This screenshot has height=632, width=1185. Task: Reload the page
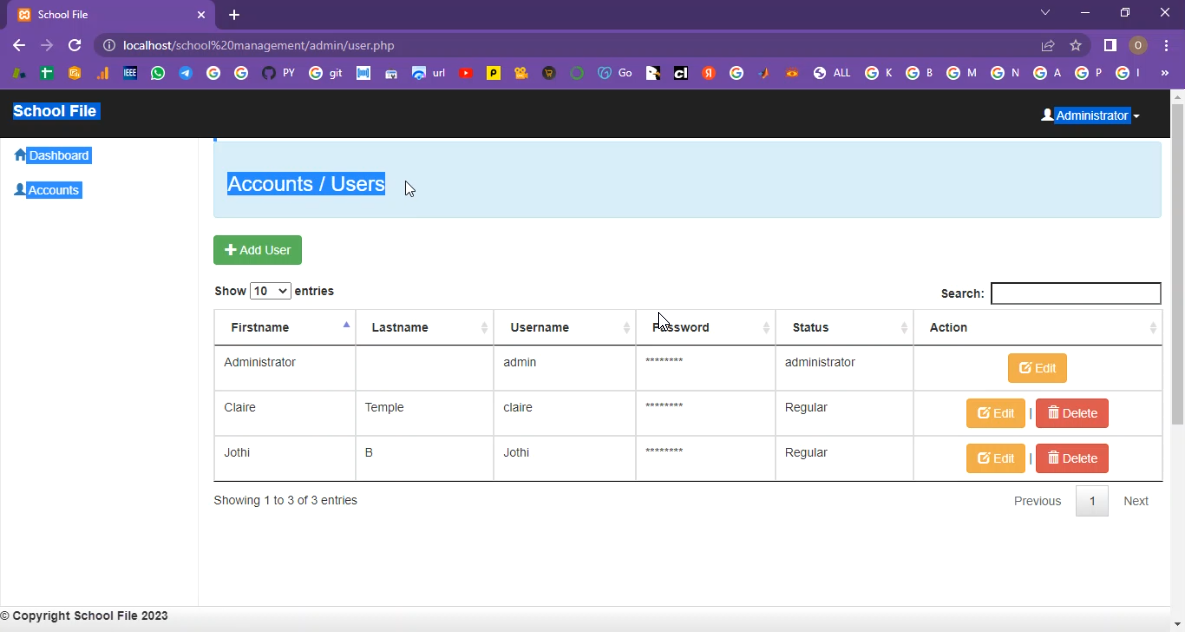click(74, 46)
